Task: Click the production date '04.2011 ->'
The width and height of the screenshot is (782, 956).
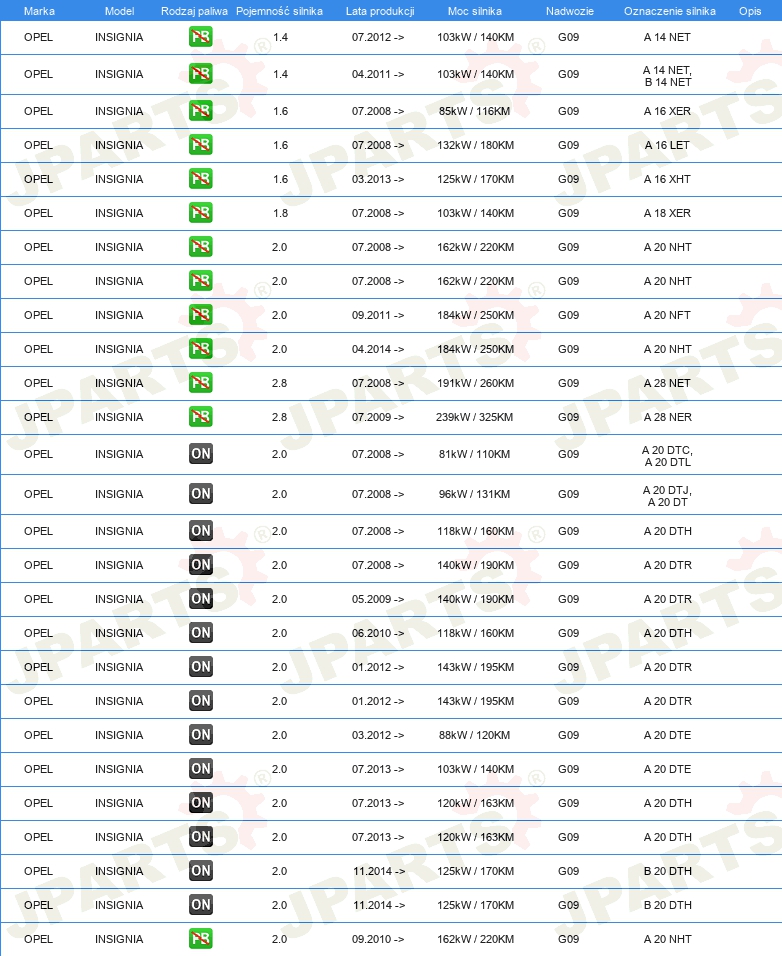Action: 378,74
